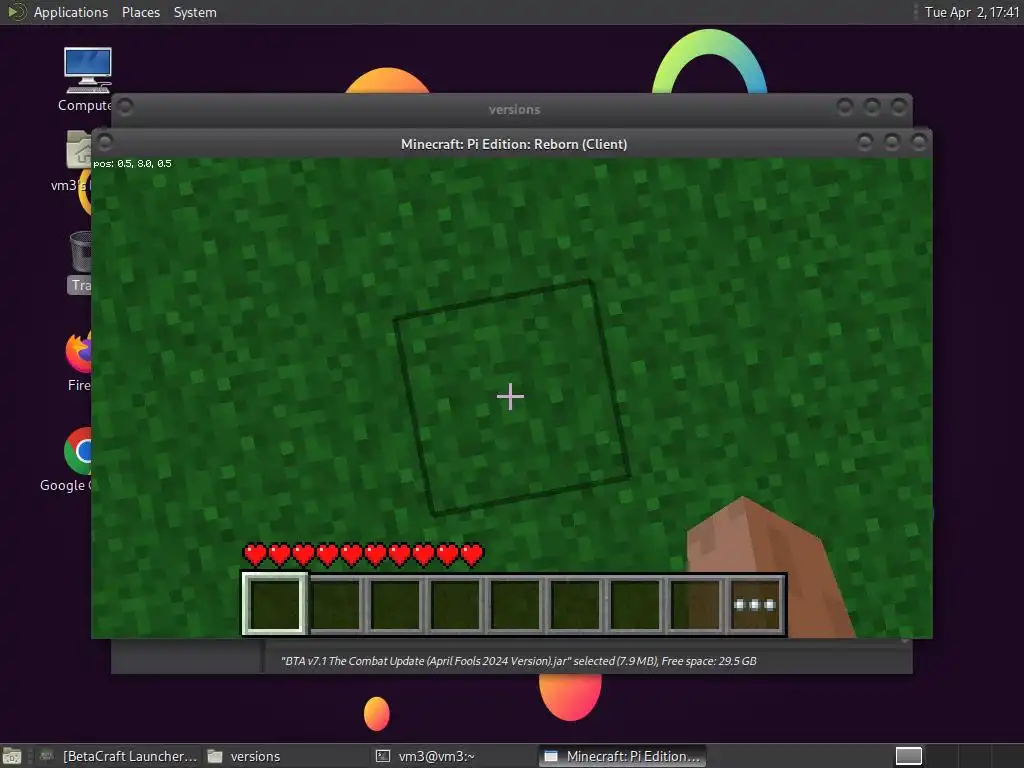Select the sixth hotbar slot

[575, 605]
